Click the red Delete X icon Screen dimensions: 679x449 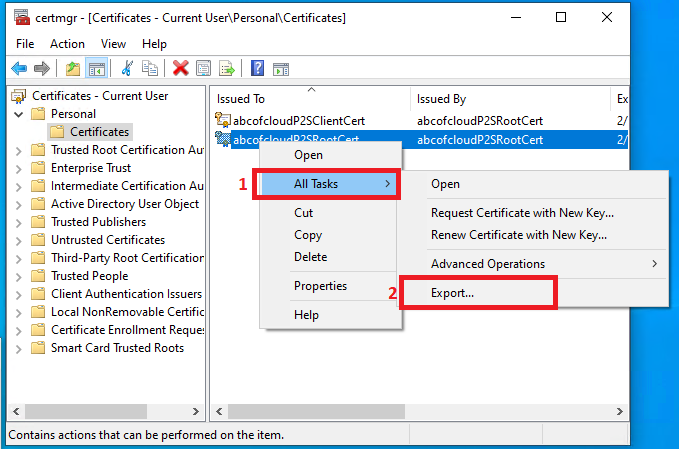tap(181, 68)
